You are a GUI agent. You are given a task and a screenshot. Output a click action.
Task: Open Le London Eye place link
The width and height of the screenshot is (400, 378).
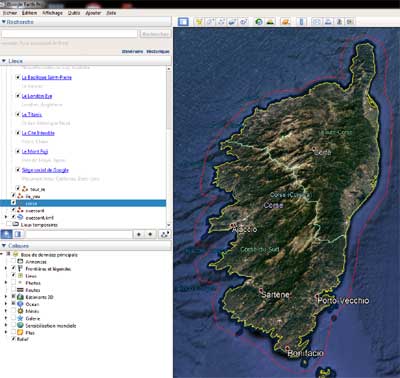pyautogui.click(x=37, y=96)
